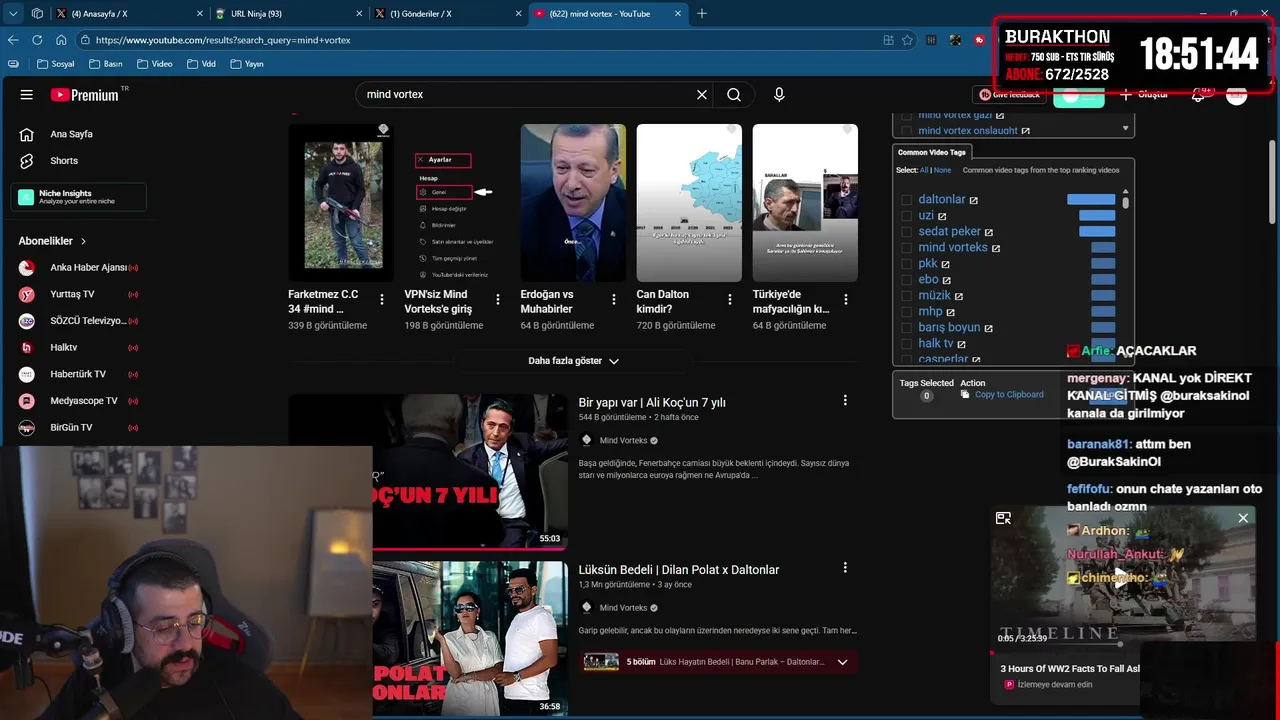This screenshot has height=720, width=1280.
Task: Go to YouTube Premium home logo
Action: point(87,95)
